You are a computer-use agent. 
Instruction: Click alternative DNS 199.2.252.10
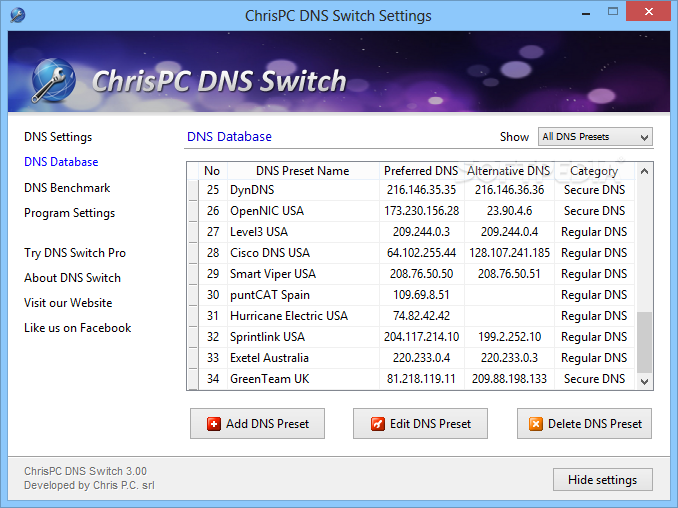(509, 337)
